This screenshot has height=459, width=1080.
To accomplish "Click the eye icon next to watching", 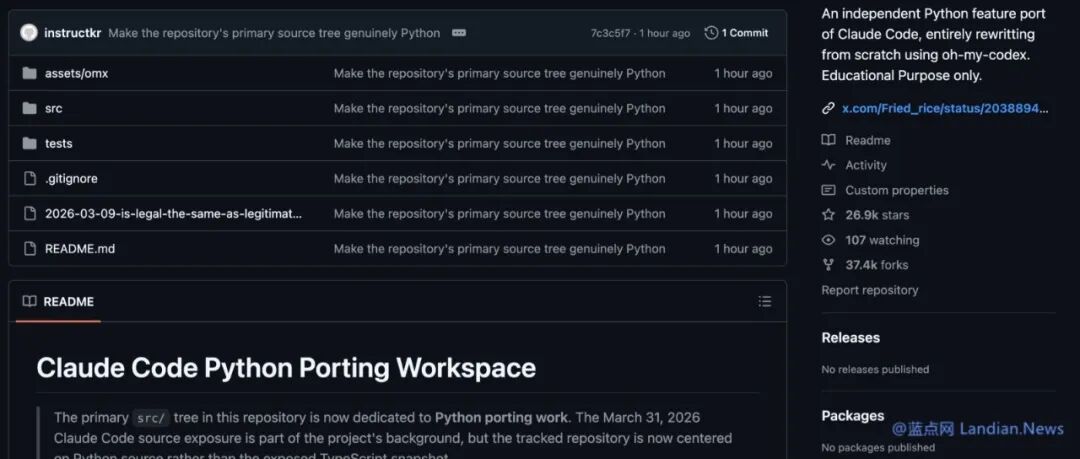I will tap(828, 240).
